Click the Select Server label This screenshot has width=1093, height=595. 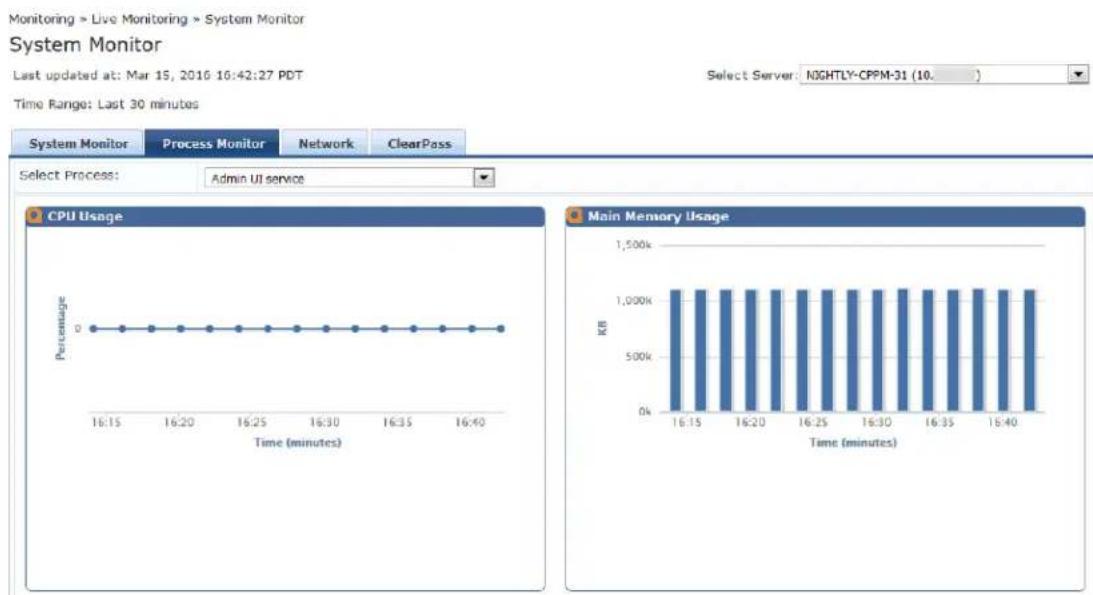(x=751, y=75)
